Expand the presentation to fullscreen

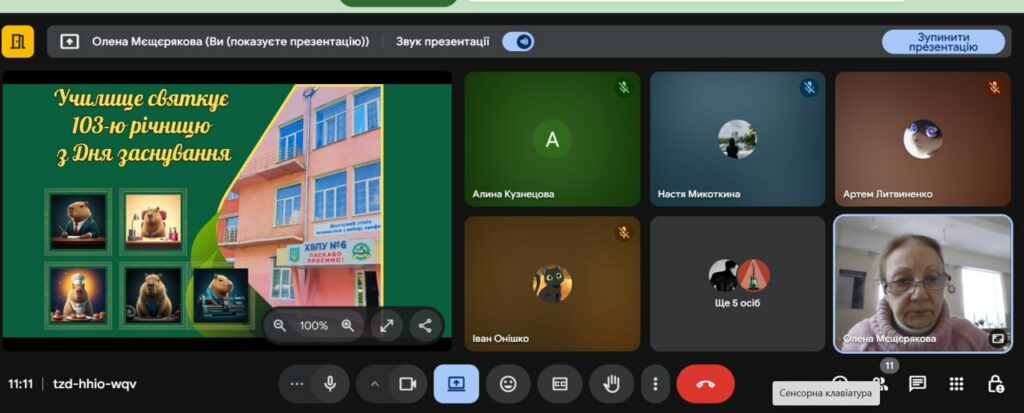point(387,325)
